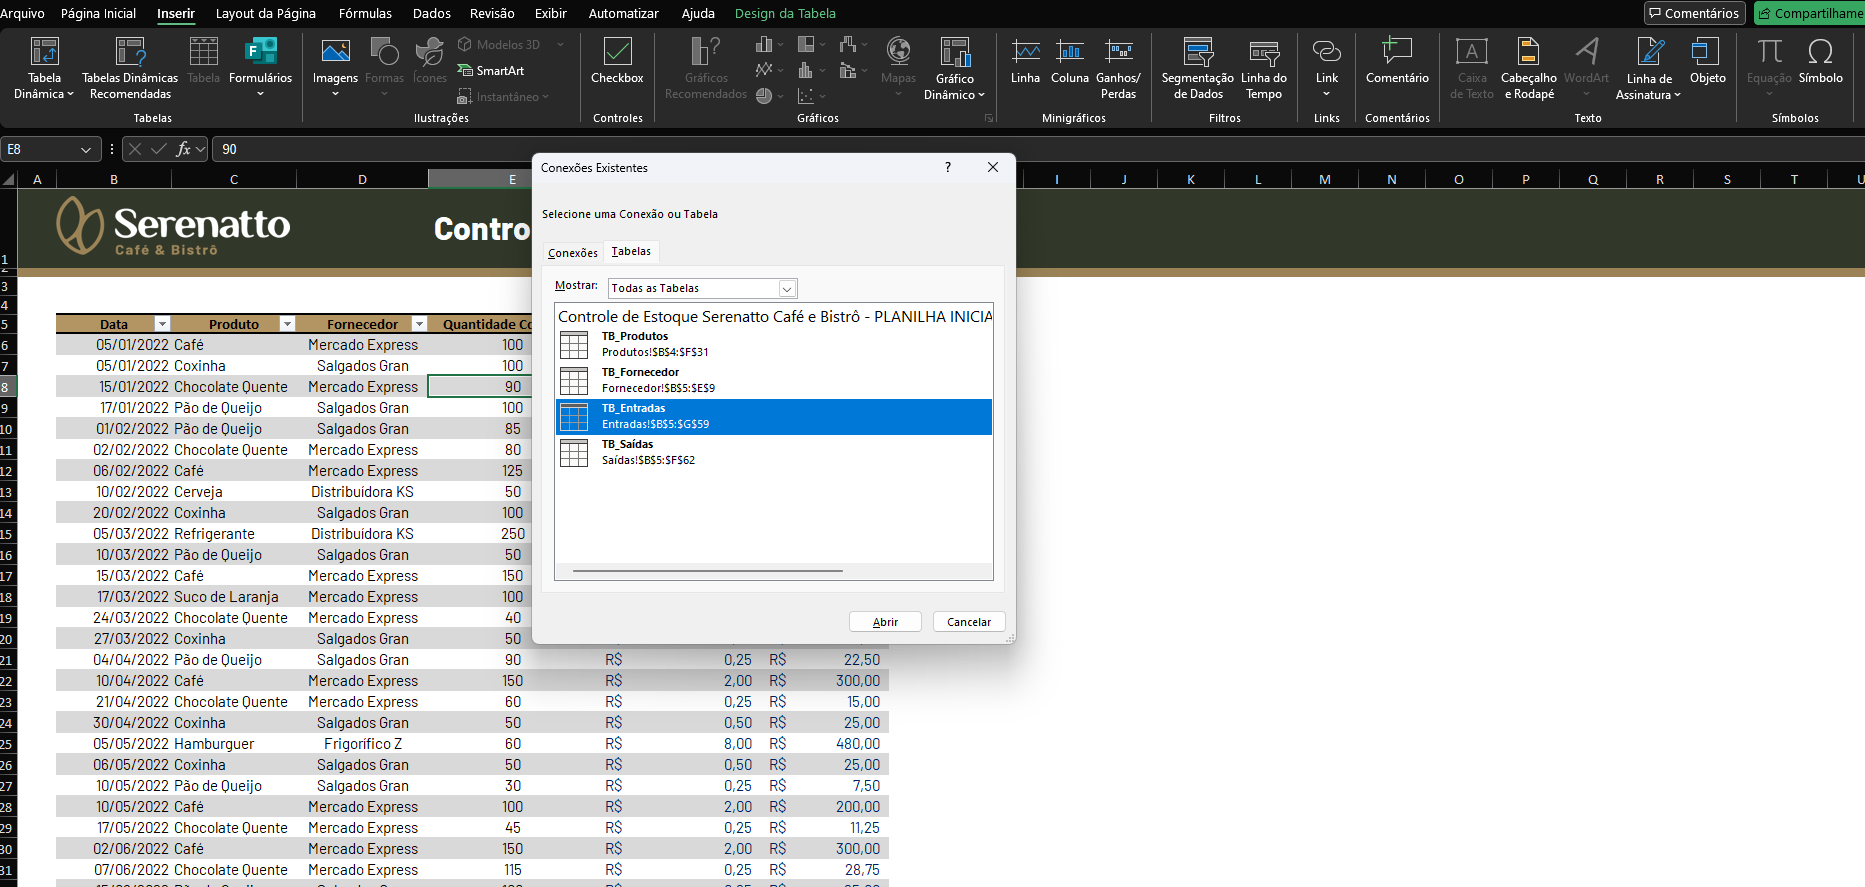Add a Comentário from ribbon
Viewport: 1865px width, 887px height.
(x=1397, y=60)
